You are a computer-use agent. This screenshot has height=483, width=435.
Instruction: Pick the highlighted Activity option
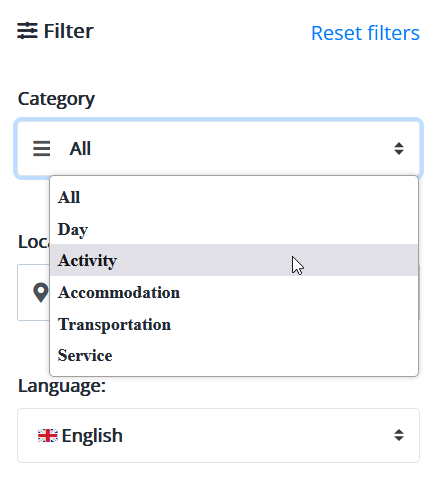click(234, 260)
